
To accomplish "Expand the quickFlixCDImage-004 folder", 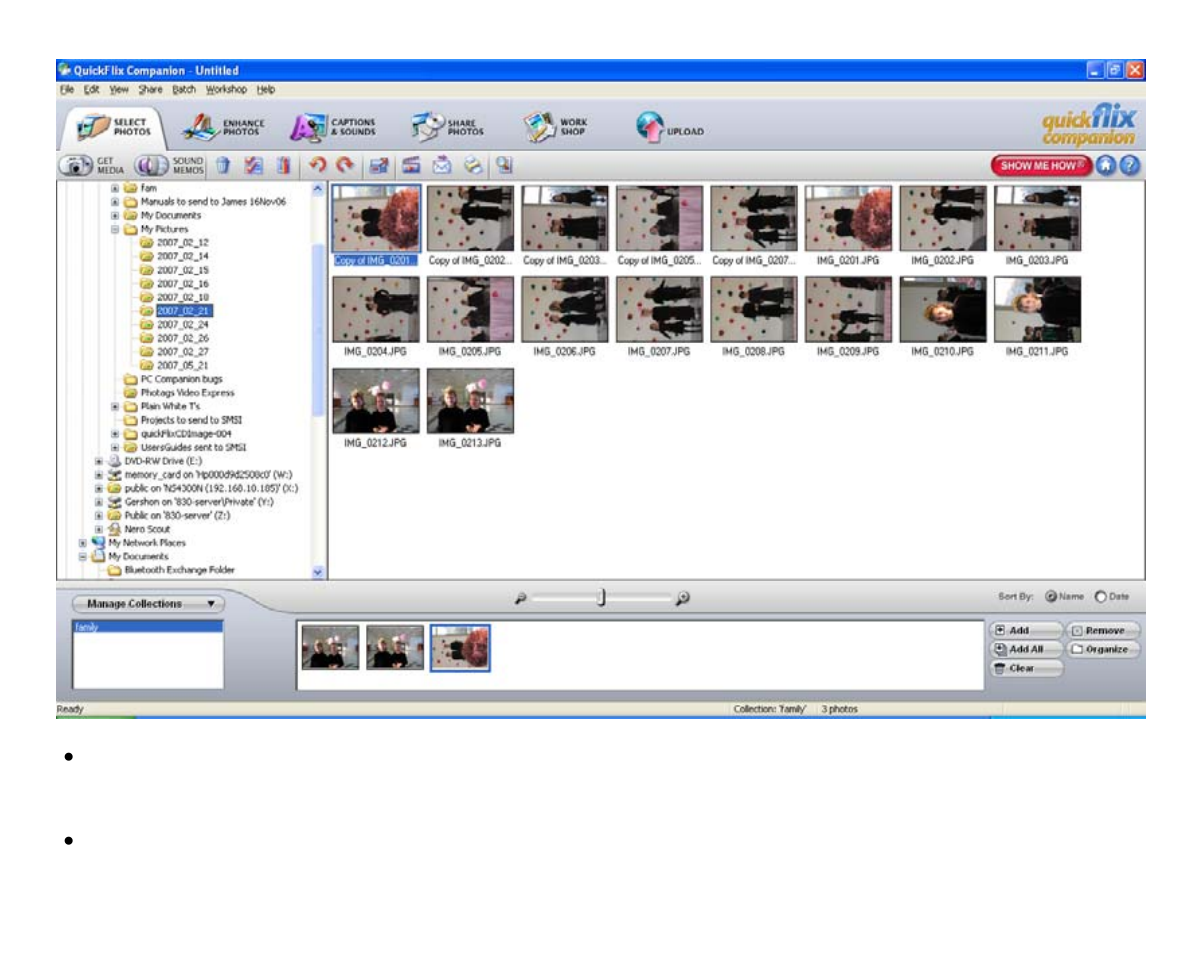I will coord(115,434).
